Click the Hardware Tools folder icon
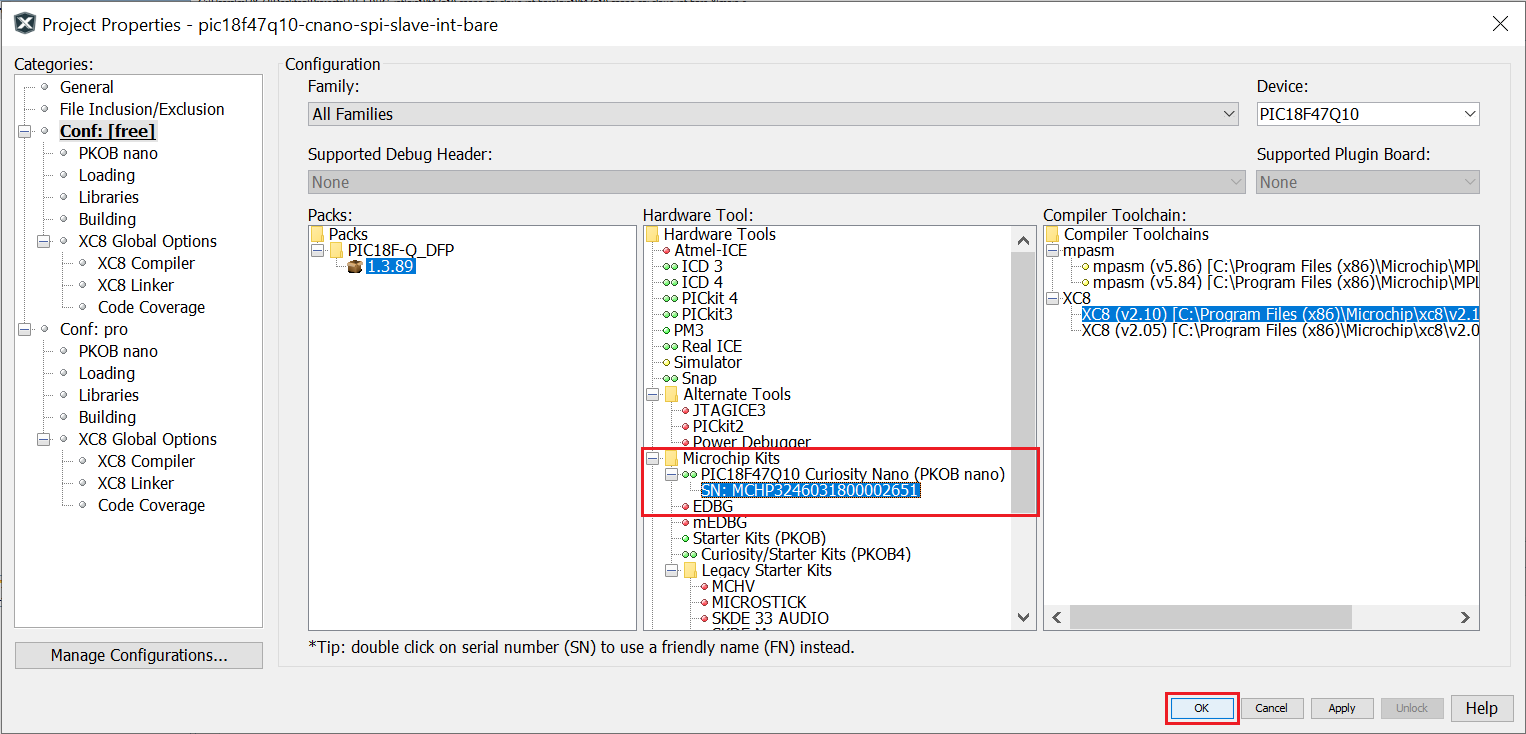This screenshot has width=1526, height=734. (653, 234)
